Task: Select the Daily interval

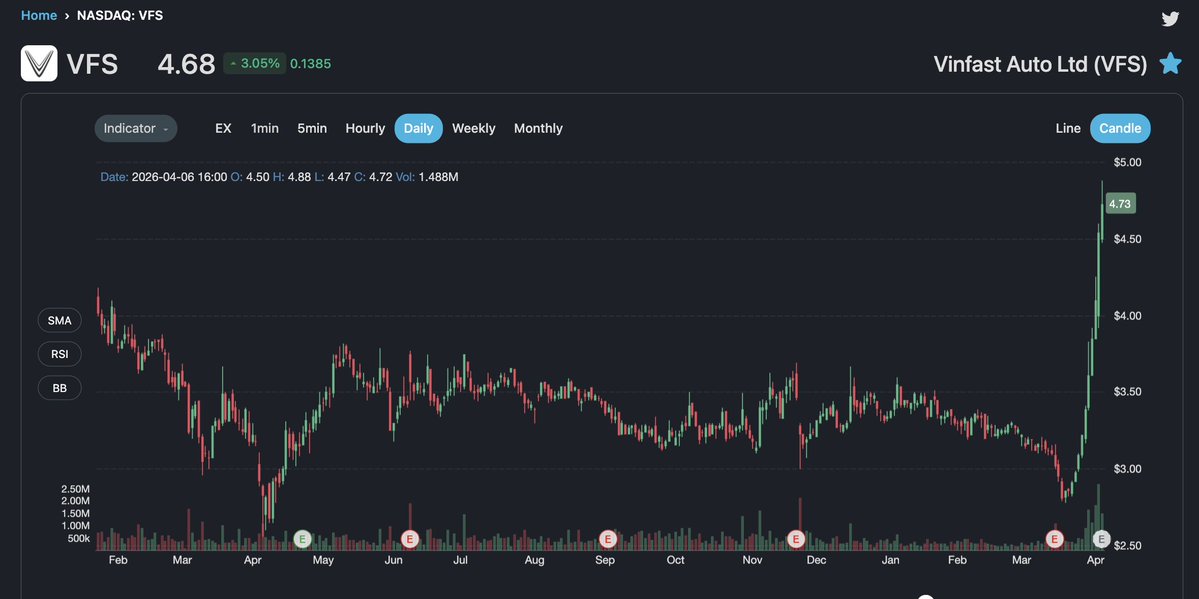Action: (418, 129)
